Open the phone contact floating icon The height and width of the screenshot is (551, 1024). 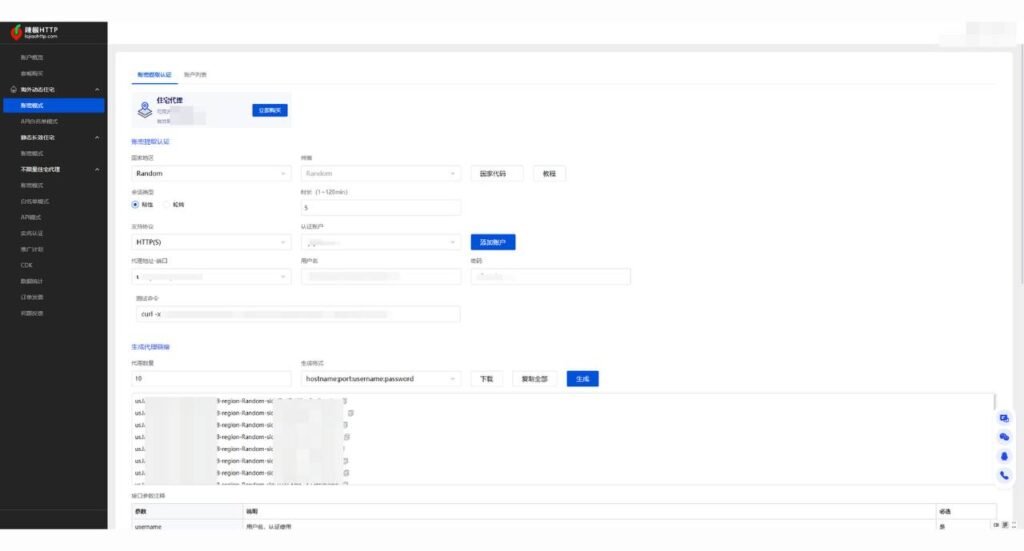coord(1004,475)
